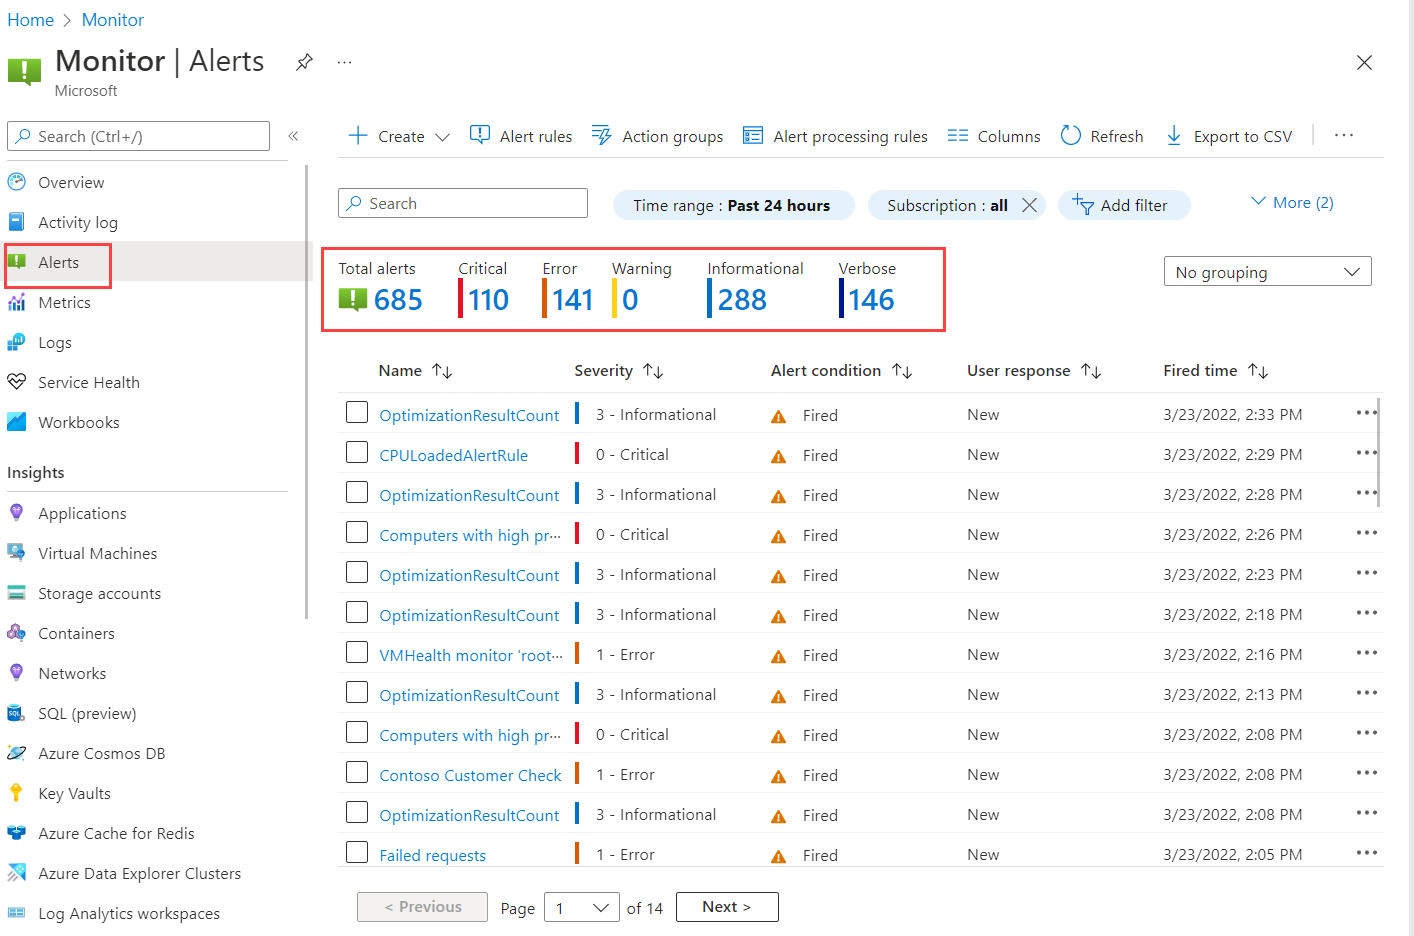The height and width of the screenshot is (936, 1414).
Task: Open the page number selector
Action: click(581, 907)
